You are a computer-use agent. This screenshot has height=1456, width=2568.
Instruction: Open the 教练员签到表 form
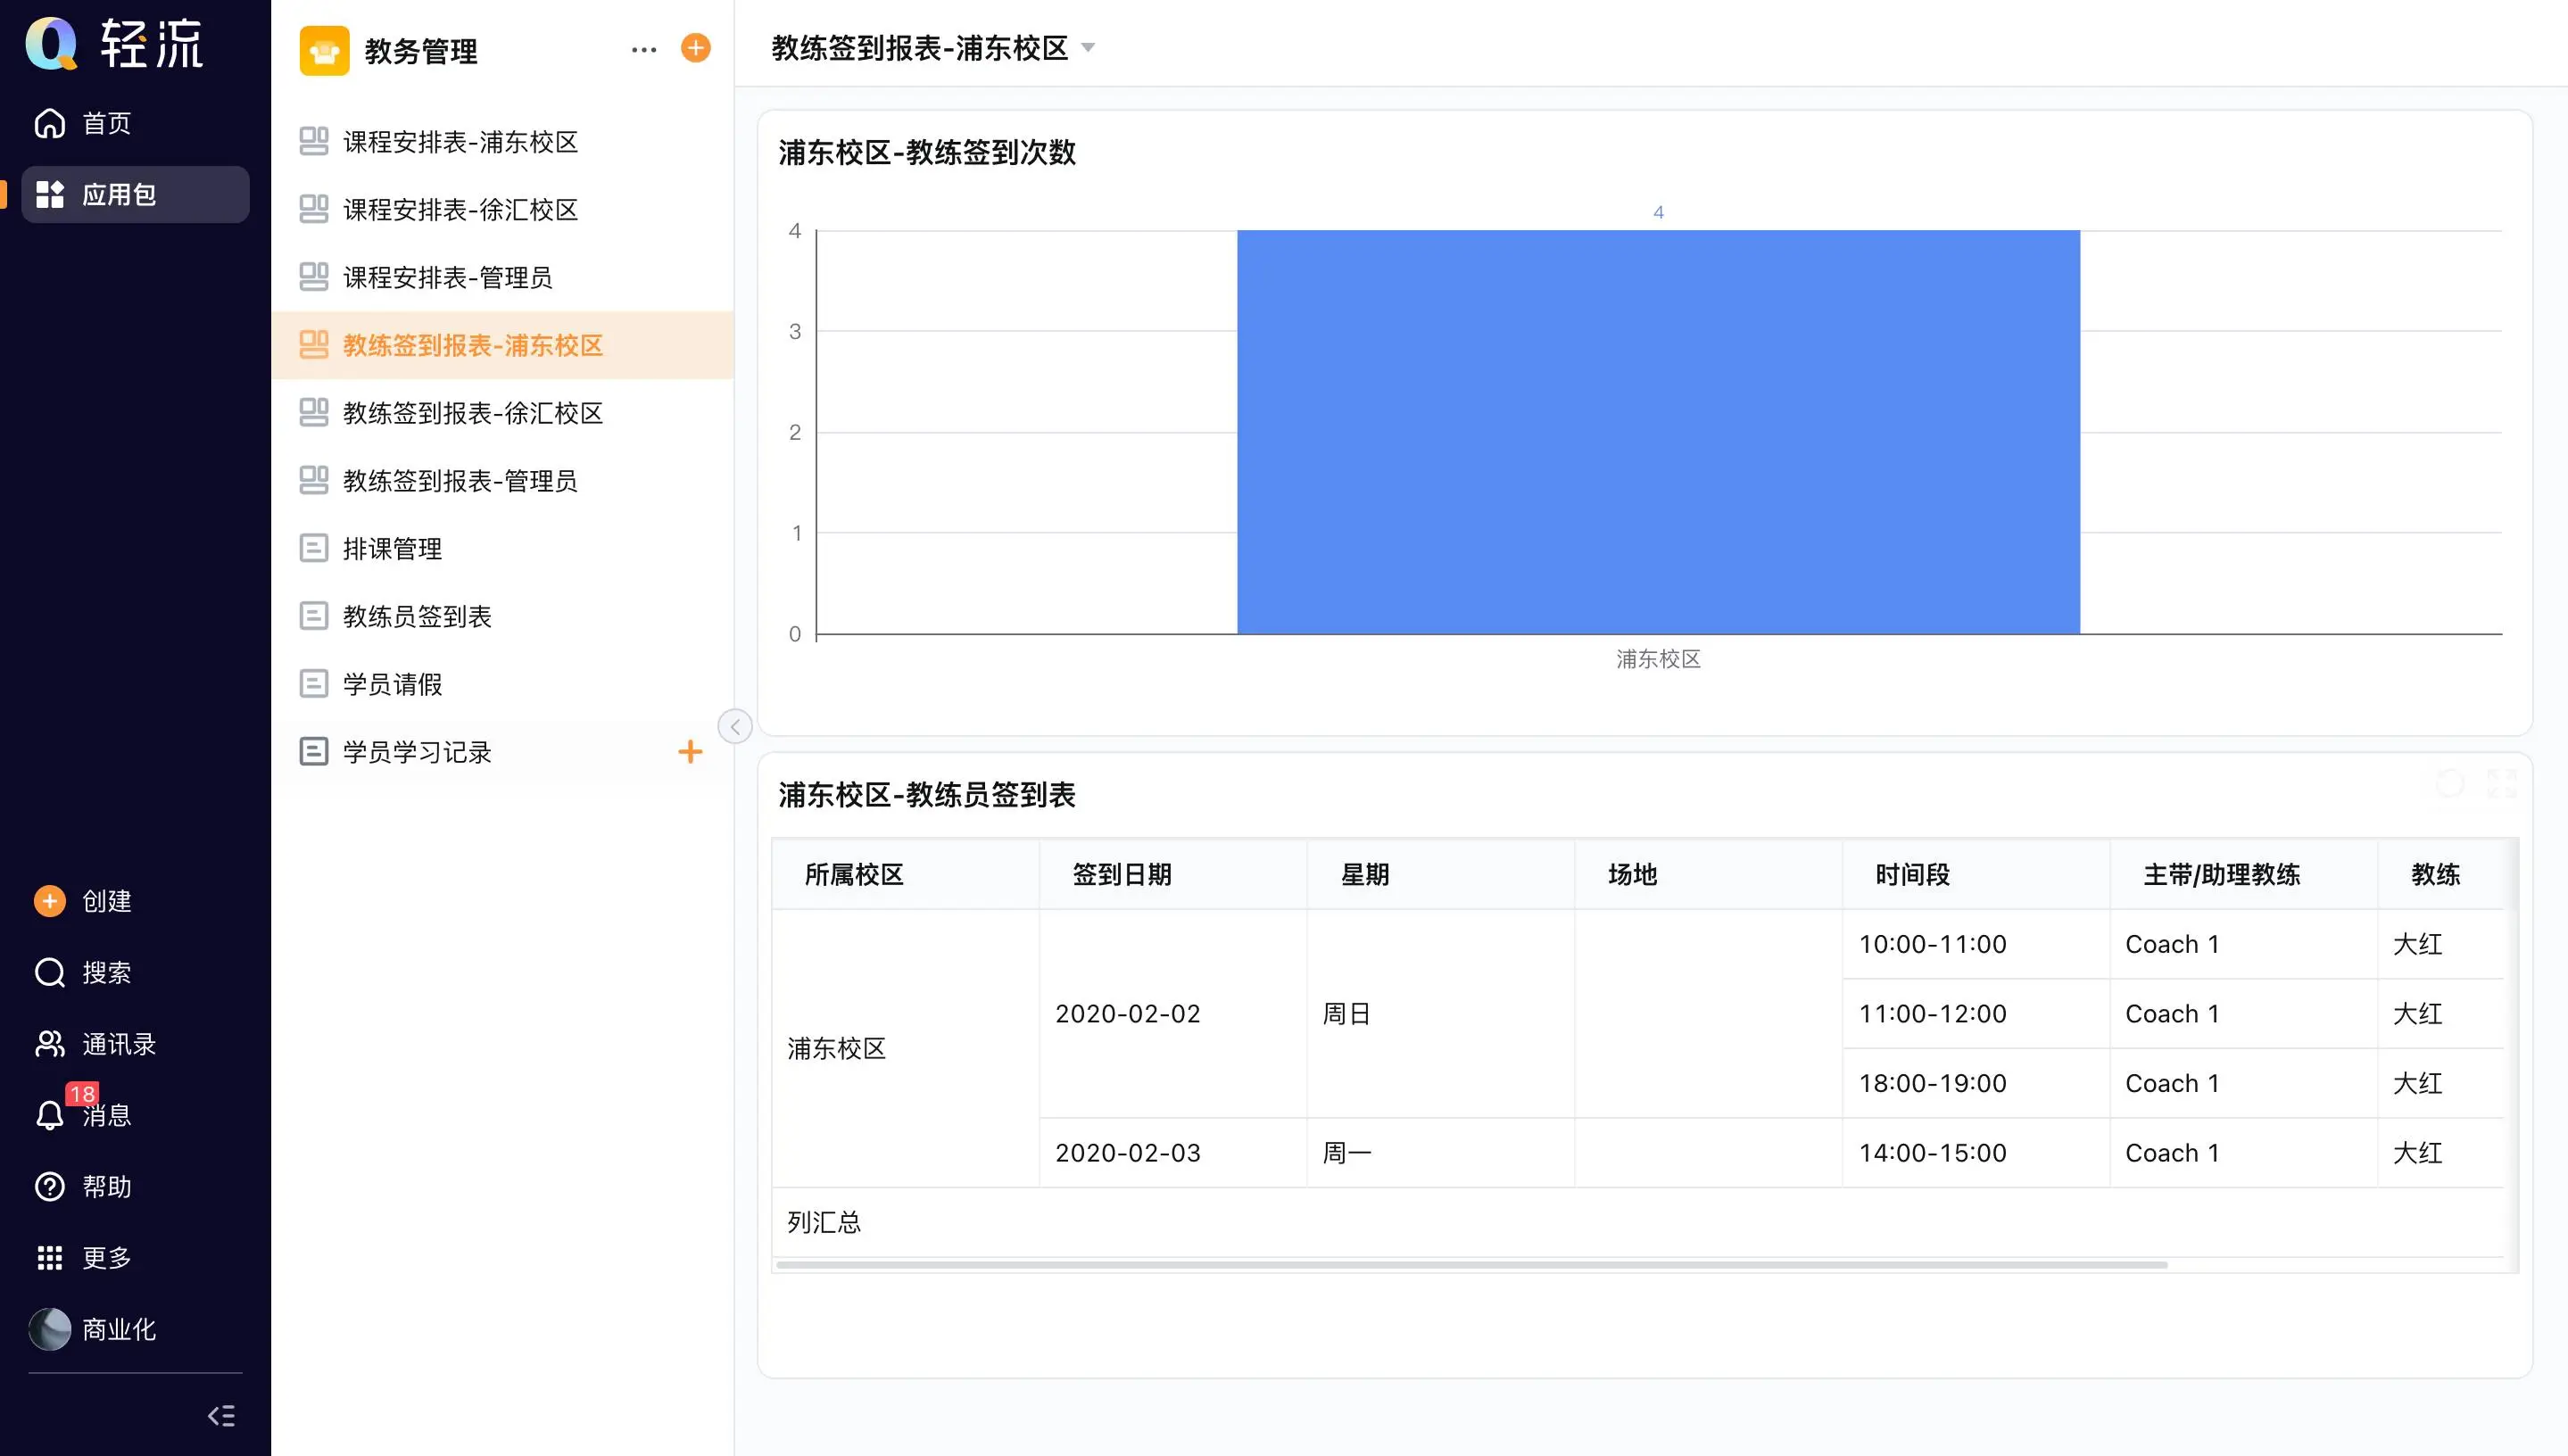(x=417, y=616)
